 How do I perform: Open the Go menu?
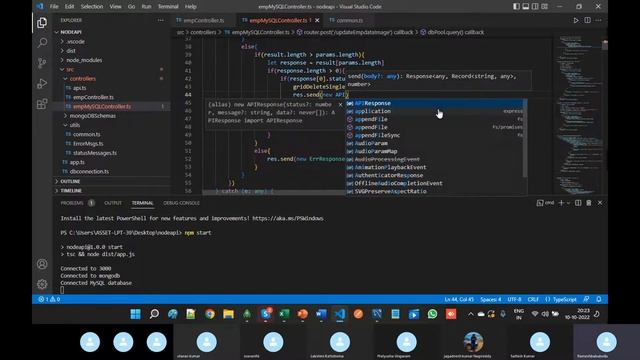point(131,7)
